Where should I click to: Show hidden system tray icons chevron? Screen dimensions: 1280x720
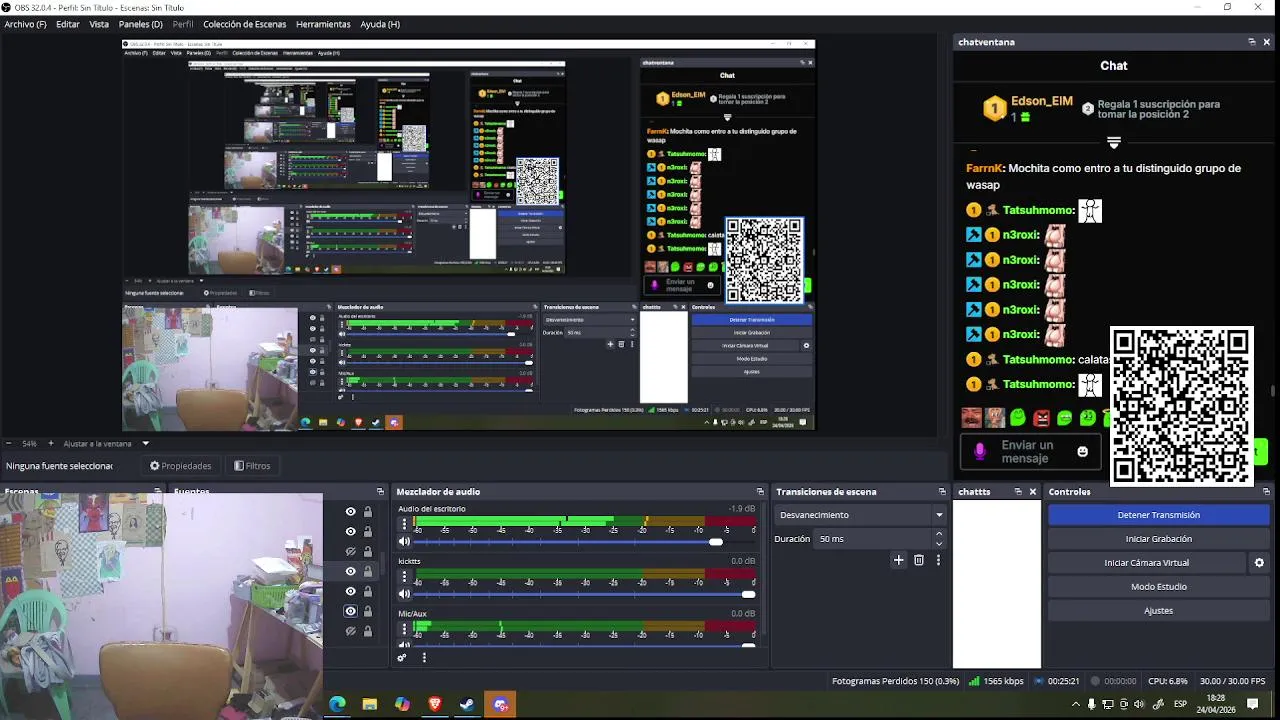click(x=1076, y=704)
